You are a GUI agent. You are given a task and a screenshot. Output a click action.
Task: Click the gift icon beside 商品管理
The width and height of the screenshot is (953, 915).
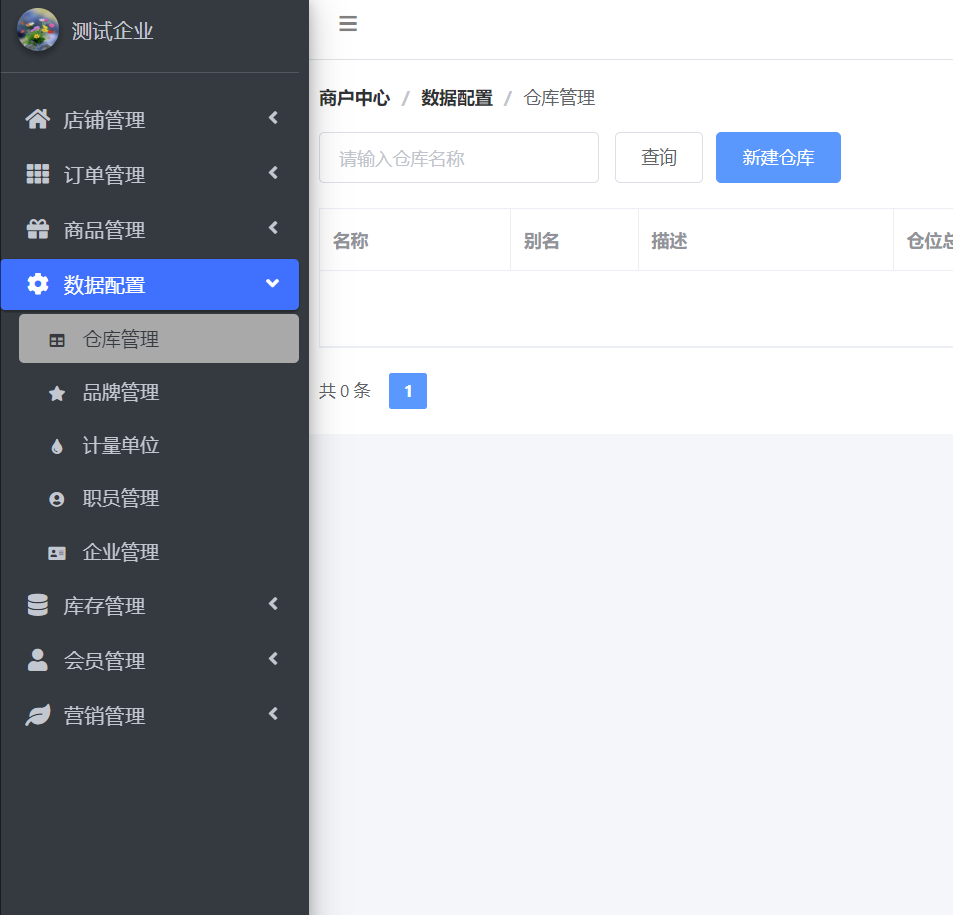[x=37, y=230]
